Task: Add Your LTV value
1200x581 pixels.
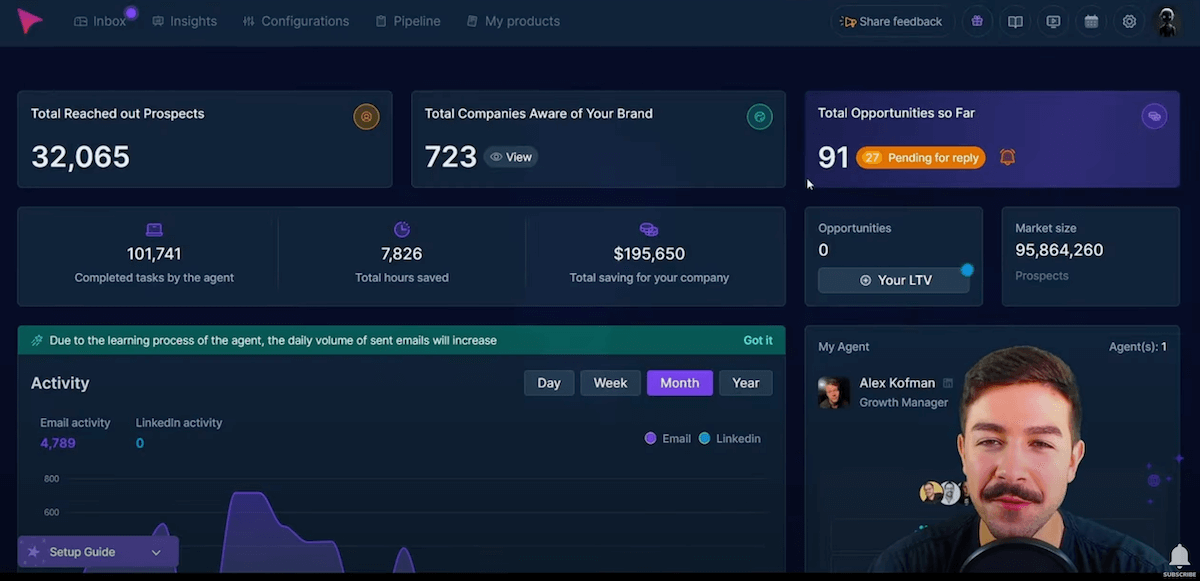Action: click(x=894, y=280)
